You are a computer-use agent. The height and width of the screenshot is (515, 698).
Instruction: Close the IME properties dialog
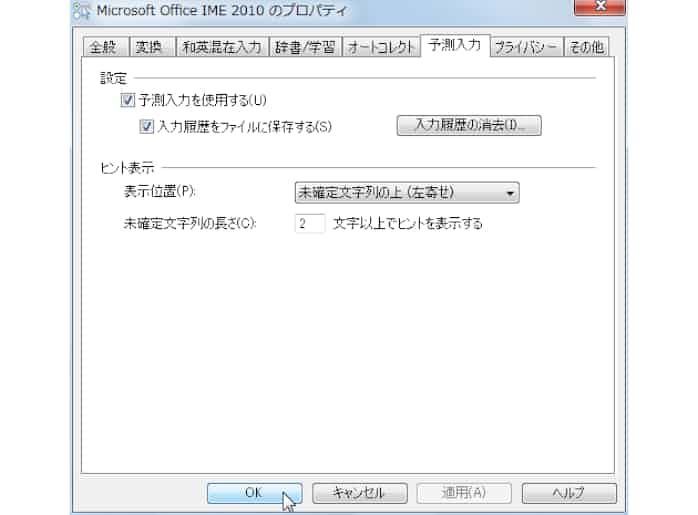tap(599, 6)
